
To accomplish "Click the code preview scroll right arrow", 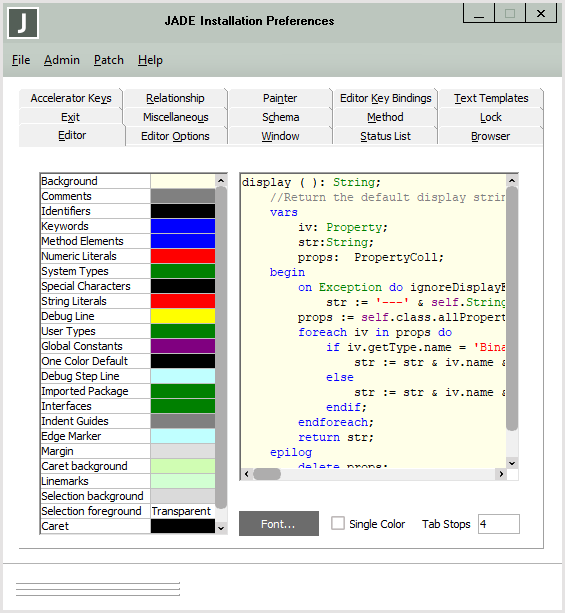I will 501,474.
